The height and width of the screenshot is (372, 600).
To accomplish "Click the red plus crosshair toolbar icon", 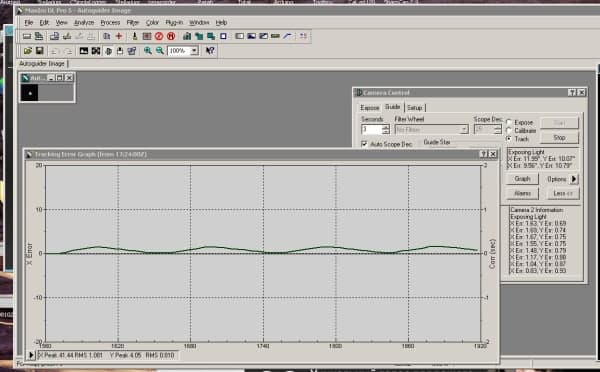I will pos(119,36).
